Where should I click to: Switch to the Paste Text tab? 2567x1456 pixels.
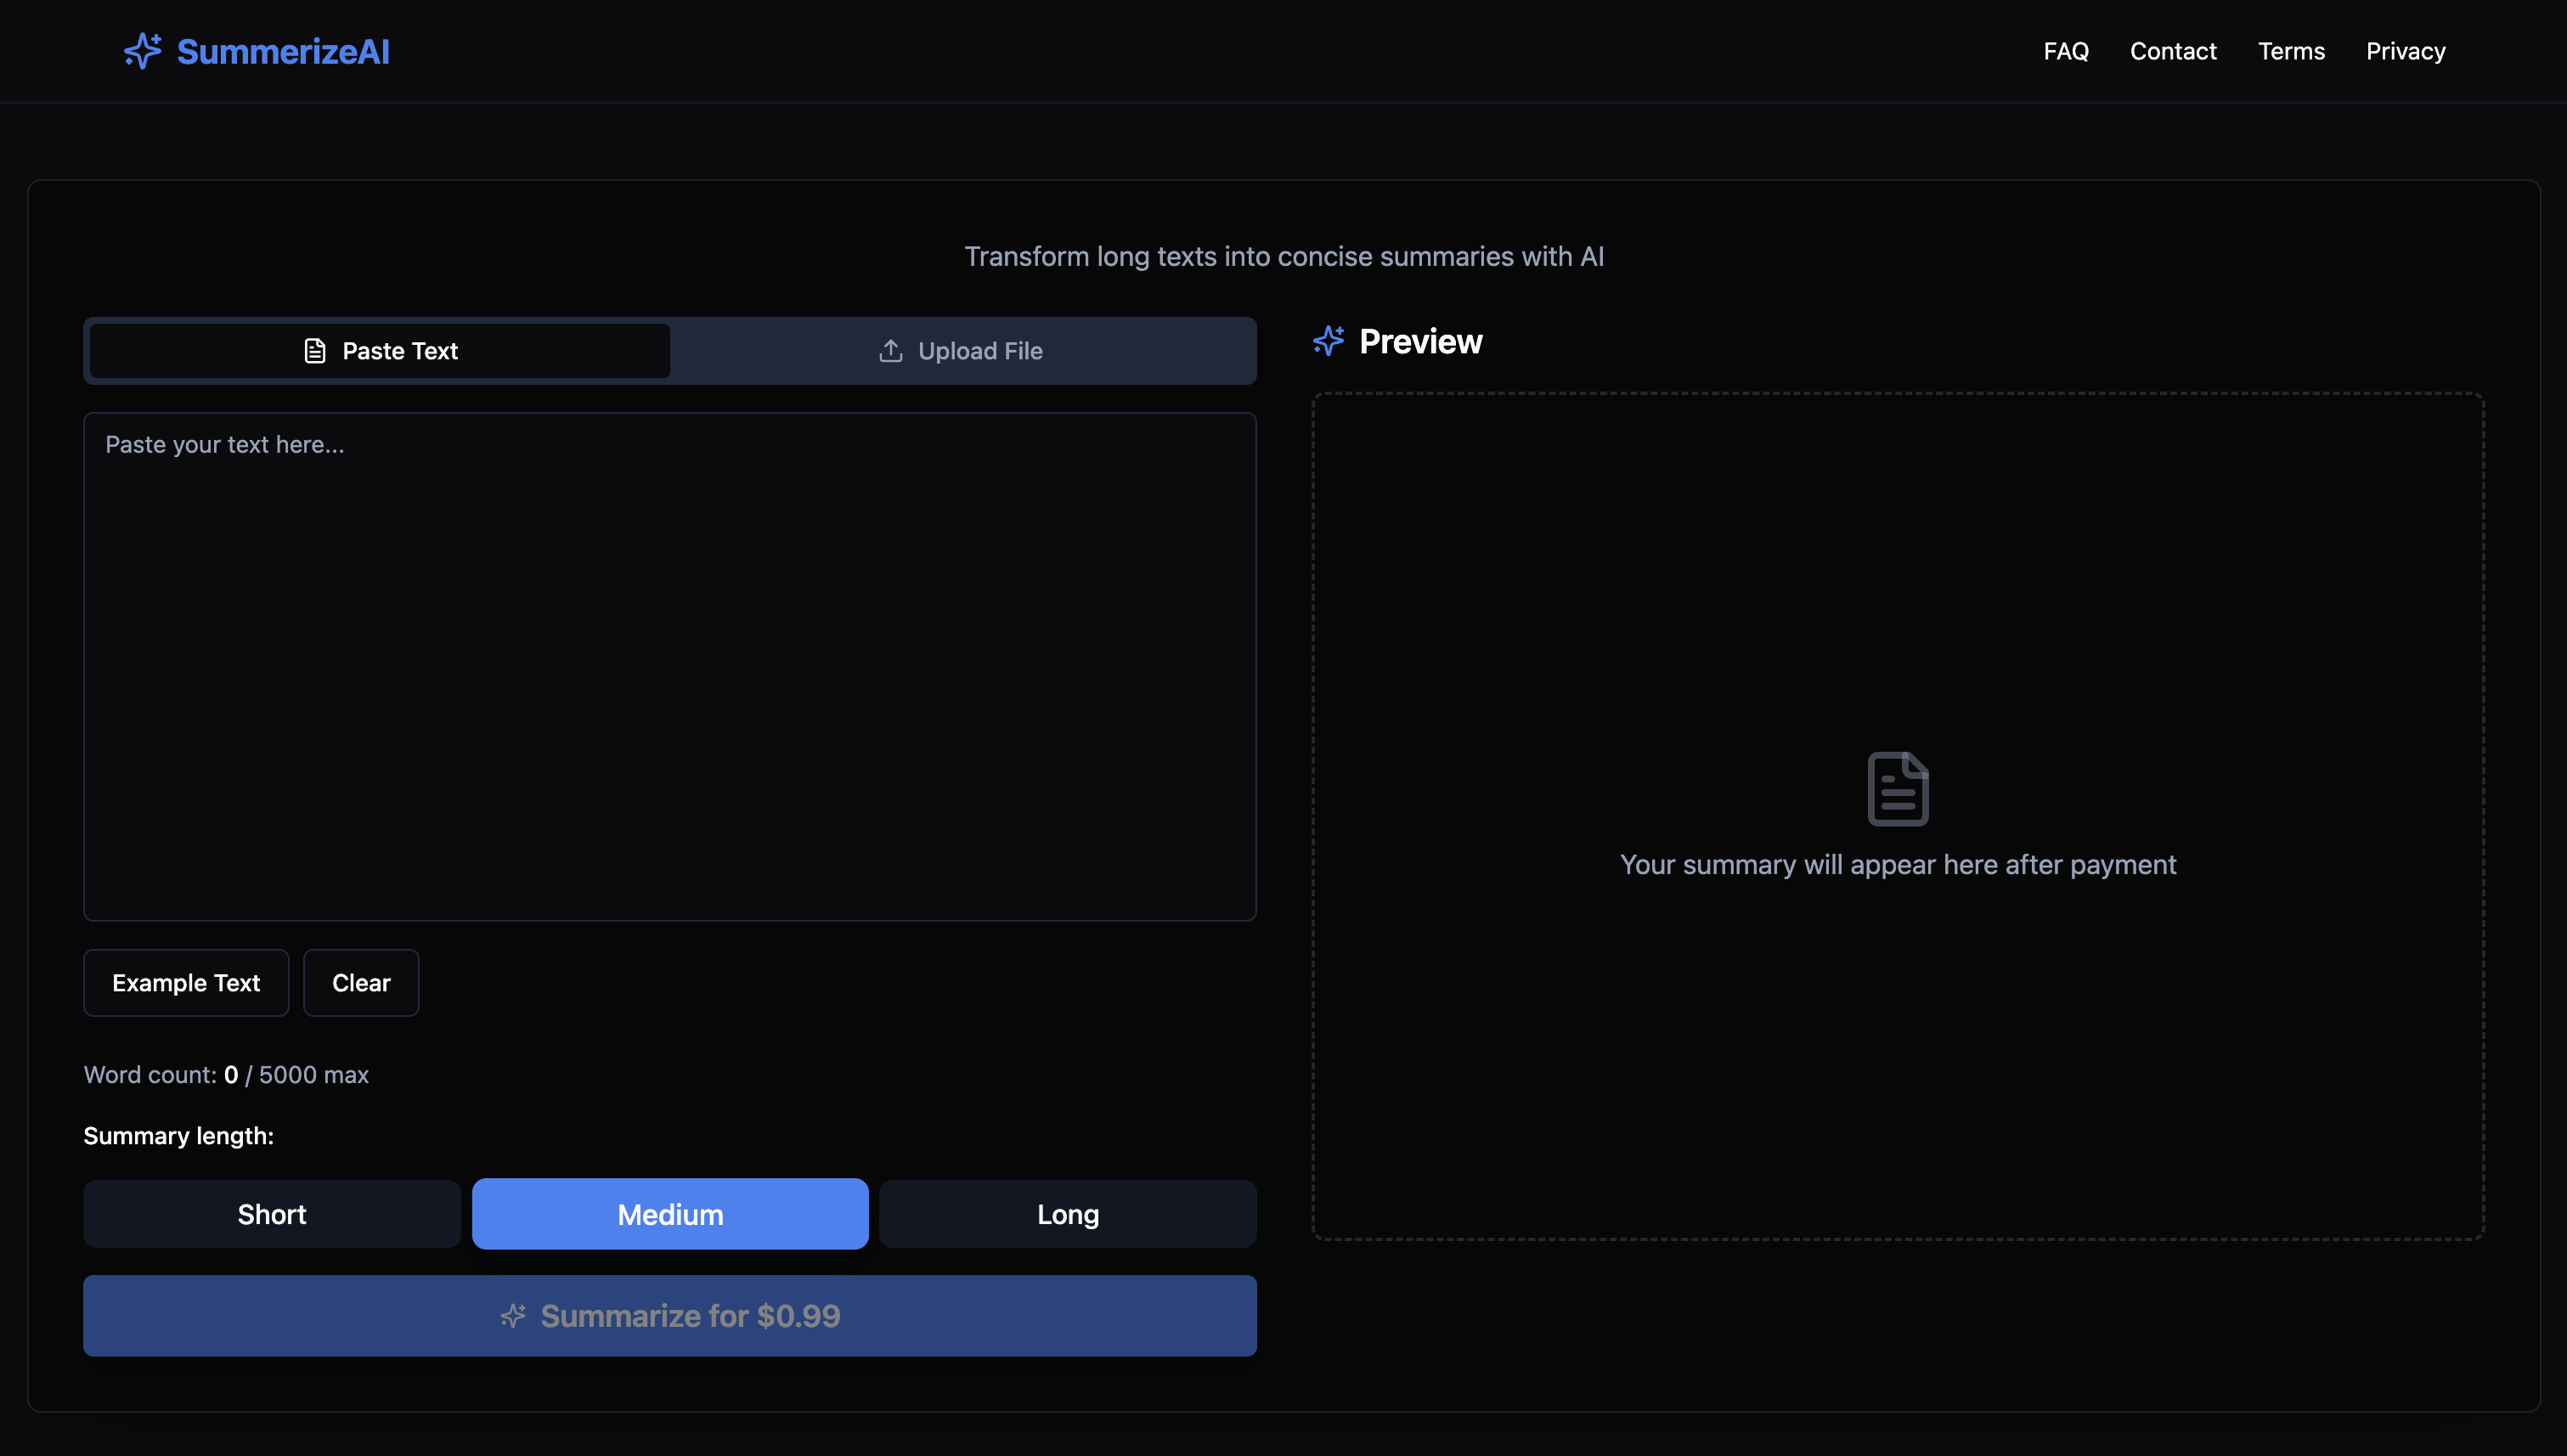pyautogui.click(x=380, y=351)
